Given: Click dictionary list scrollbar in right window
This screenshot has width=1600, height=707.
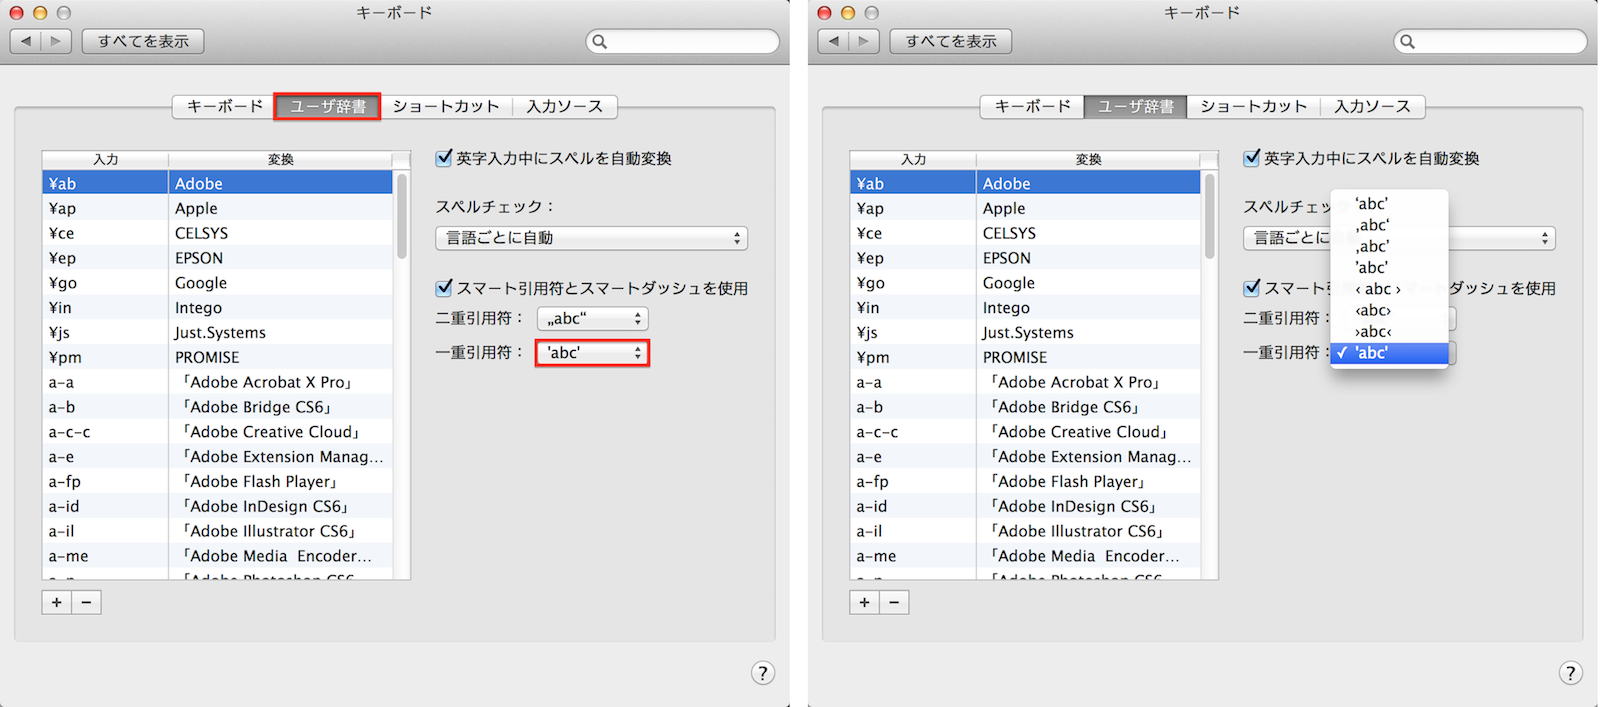Looking at the screenshot, I should click(1210, 216).
